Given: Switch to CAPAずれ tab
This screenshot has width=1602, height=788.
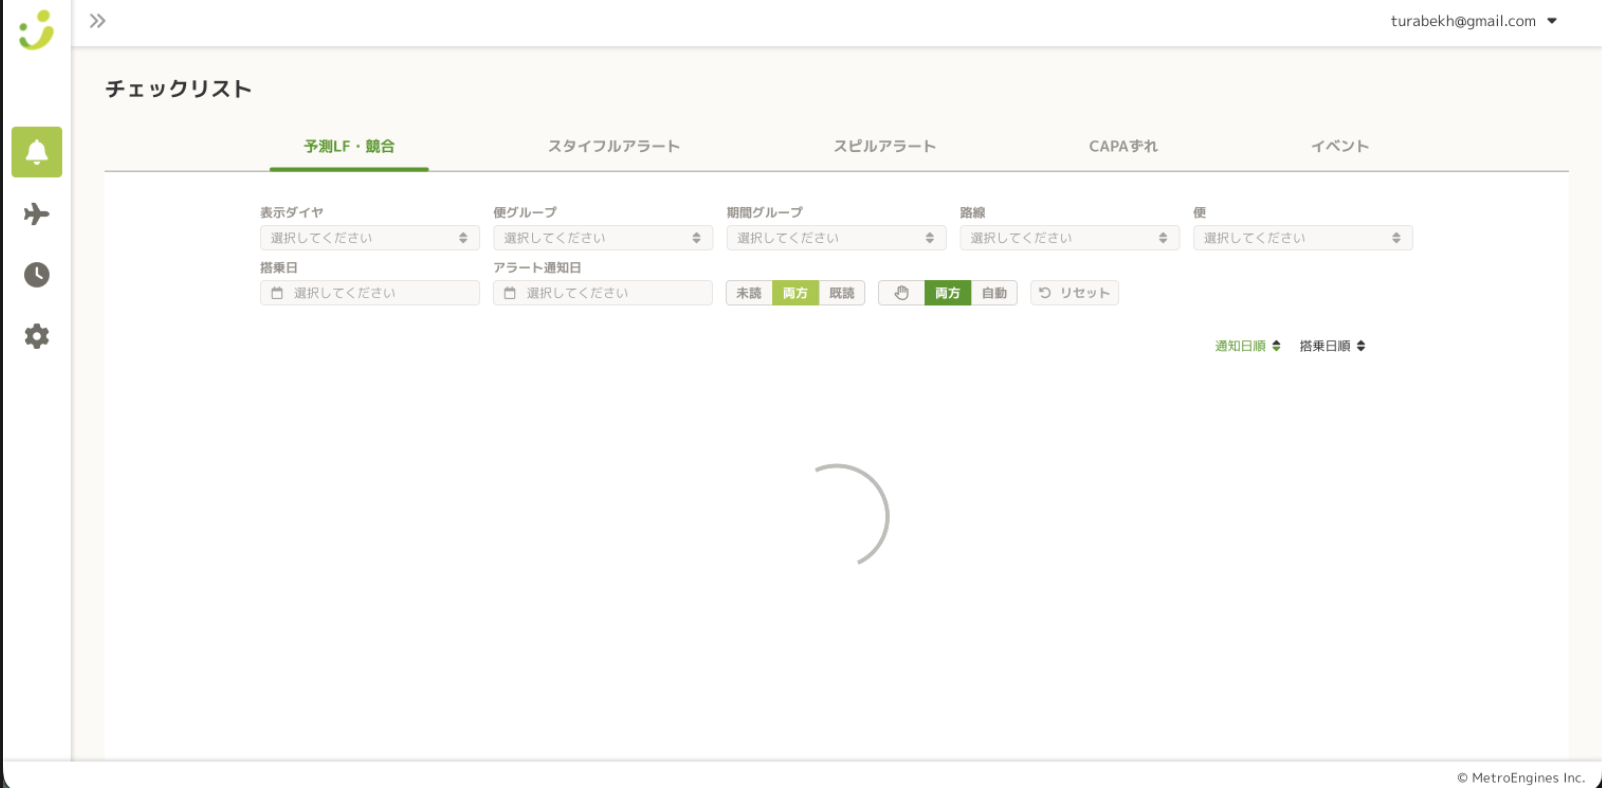Looking at the screenshot, I should coord(1123,146).
